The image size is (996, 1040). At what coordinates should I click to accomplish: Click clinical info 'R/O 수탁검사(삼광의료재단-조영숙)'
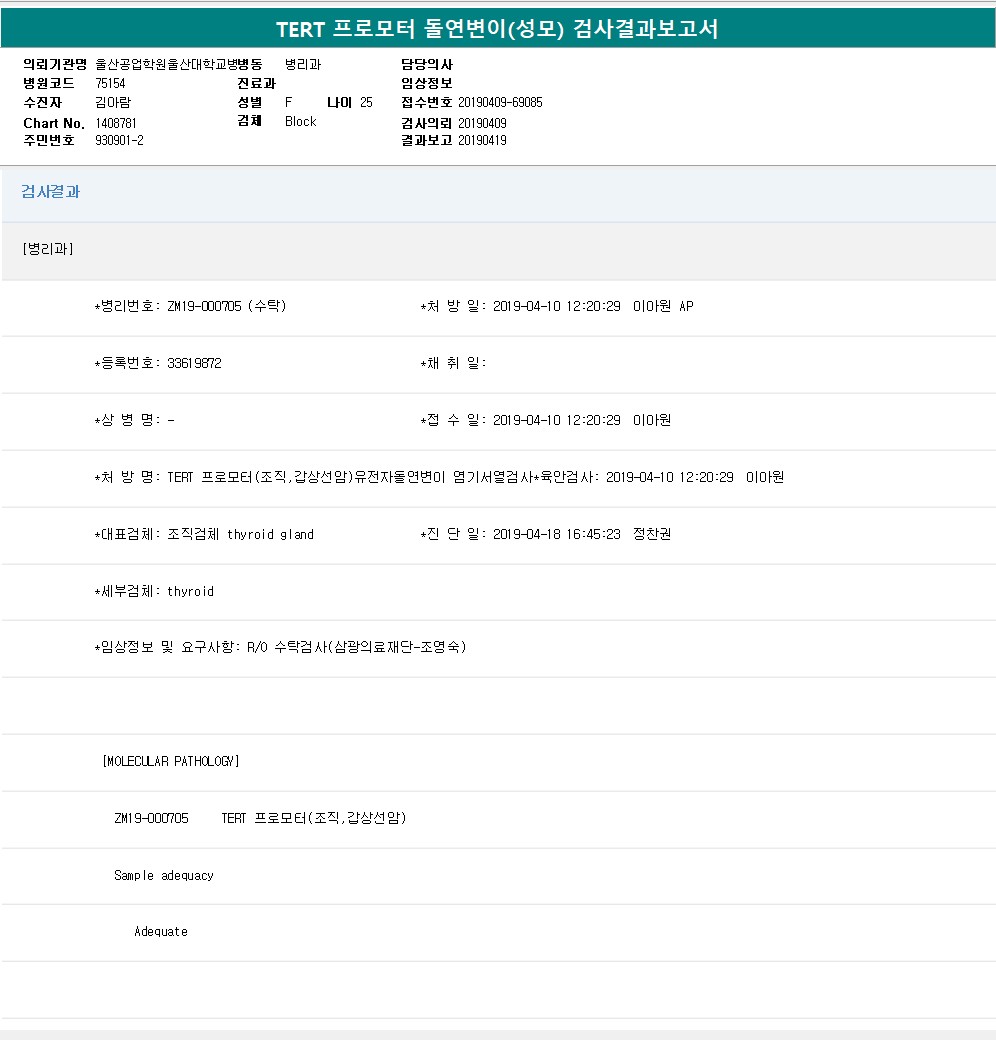tap(356, 647)
